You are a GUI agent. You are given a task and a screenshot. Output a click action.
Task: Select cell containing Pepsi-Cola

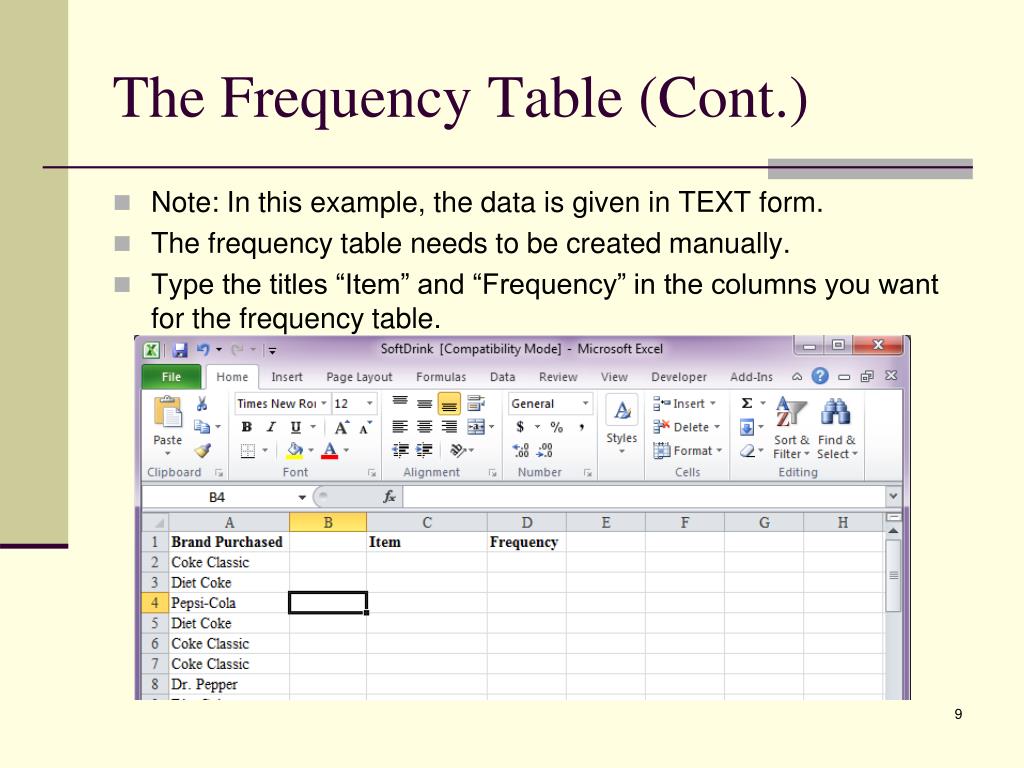(229, 603)
